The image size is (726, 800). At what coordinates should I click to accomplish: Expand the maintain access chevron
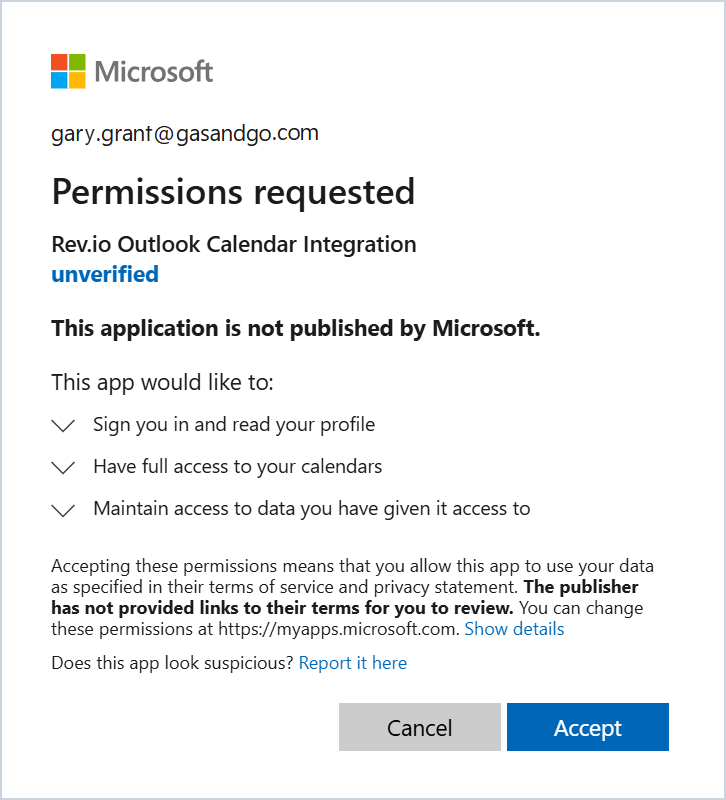pos(63,510)
